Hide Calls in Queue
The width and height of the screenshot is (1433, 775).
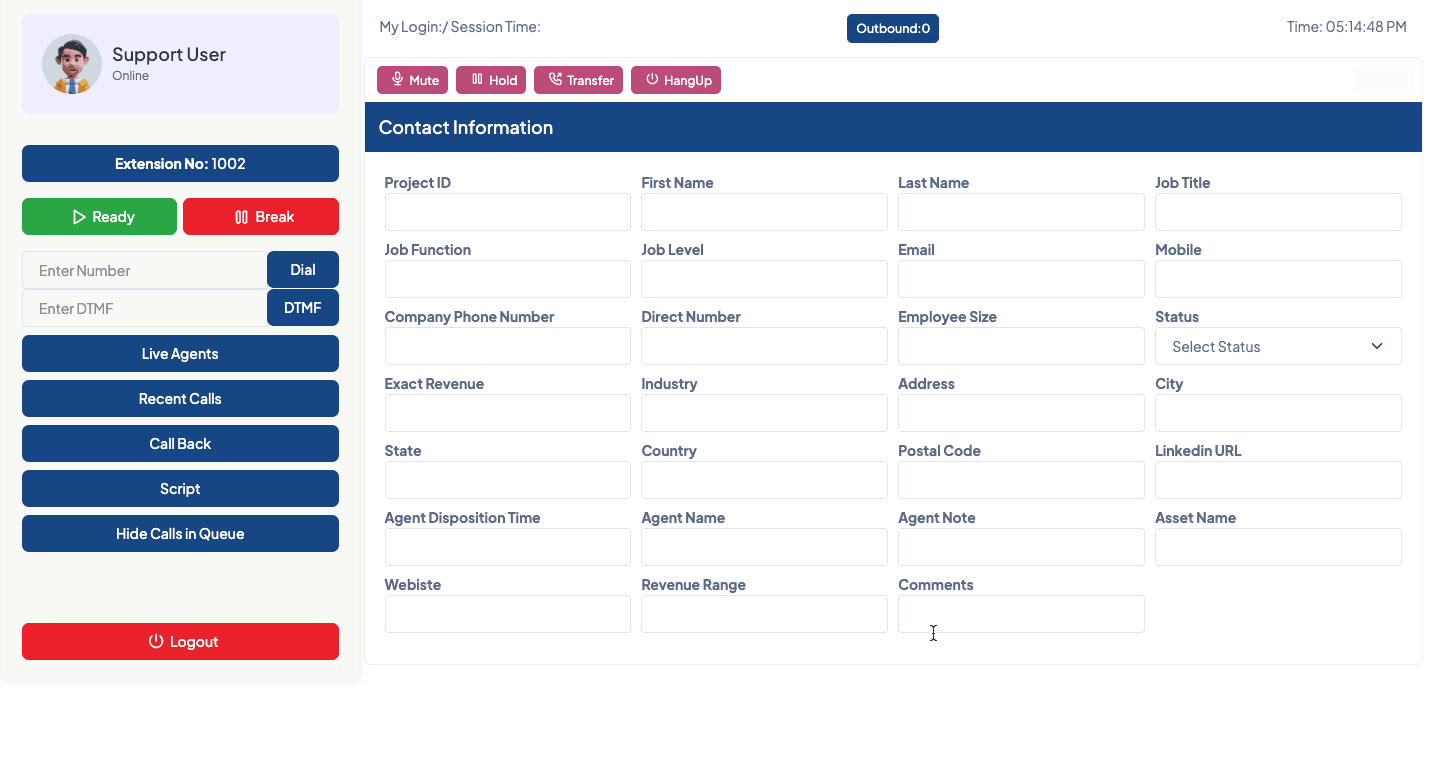pos(180,534)
